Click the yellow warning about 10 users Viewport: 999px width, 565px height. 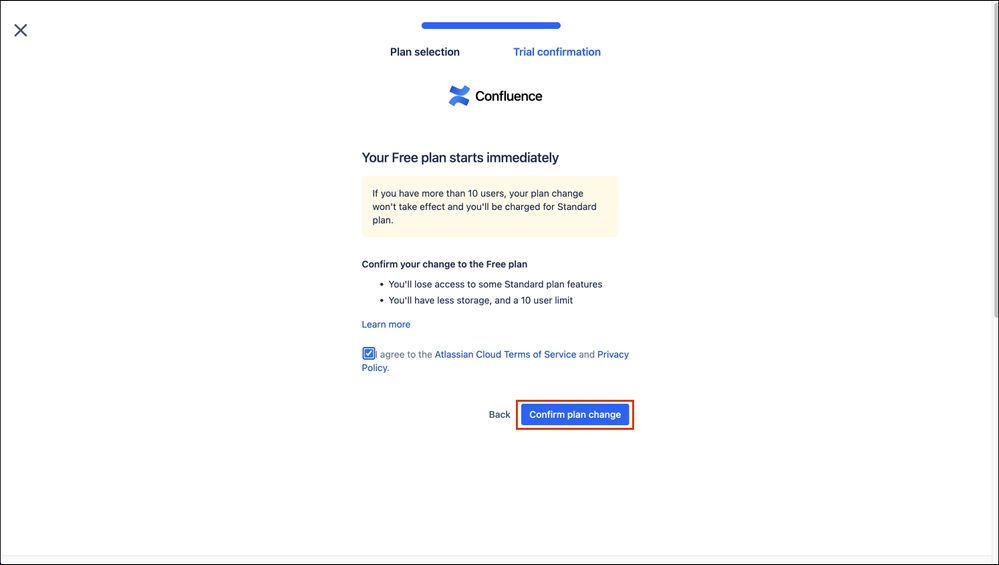click(489, 206)
